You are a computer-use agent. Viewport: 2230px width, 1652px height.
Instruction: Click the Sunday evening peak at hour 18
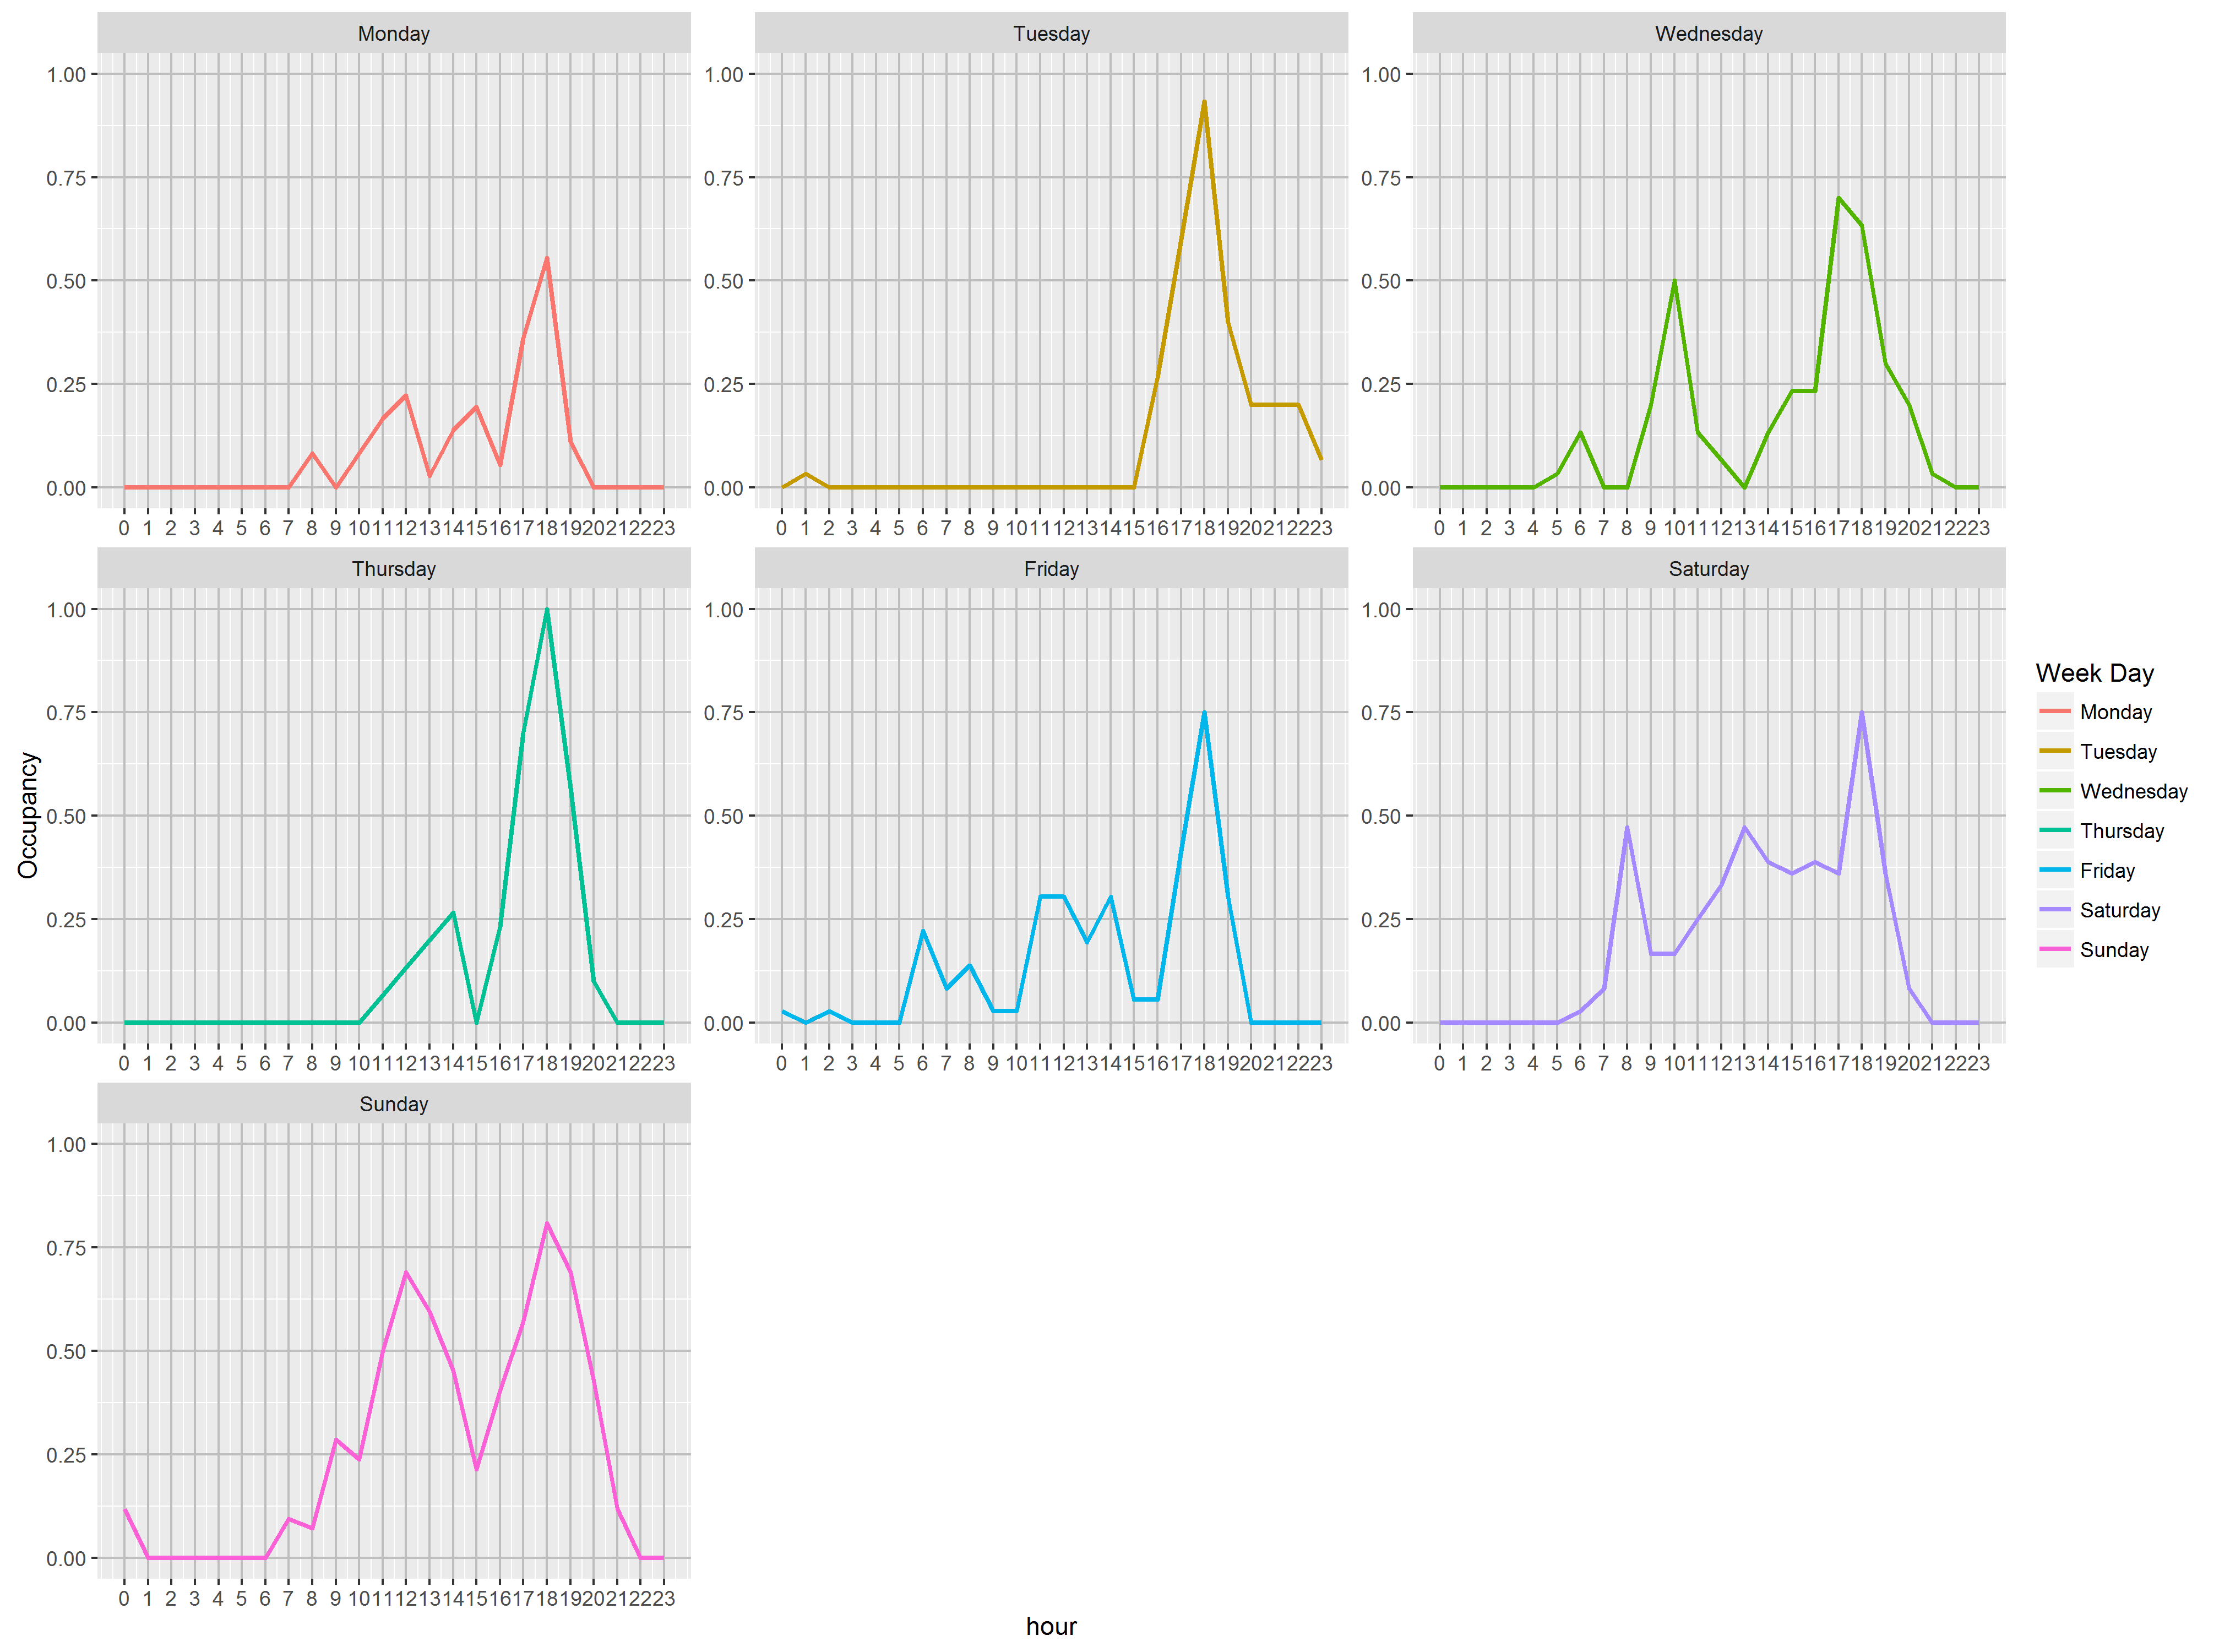(546, 1223)
